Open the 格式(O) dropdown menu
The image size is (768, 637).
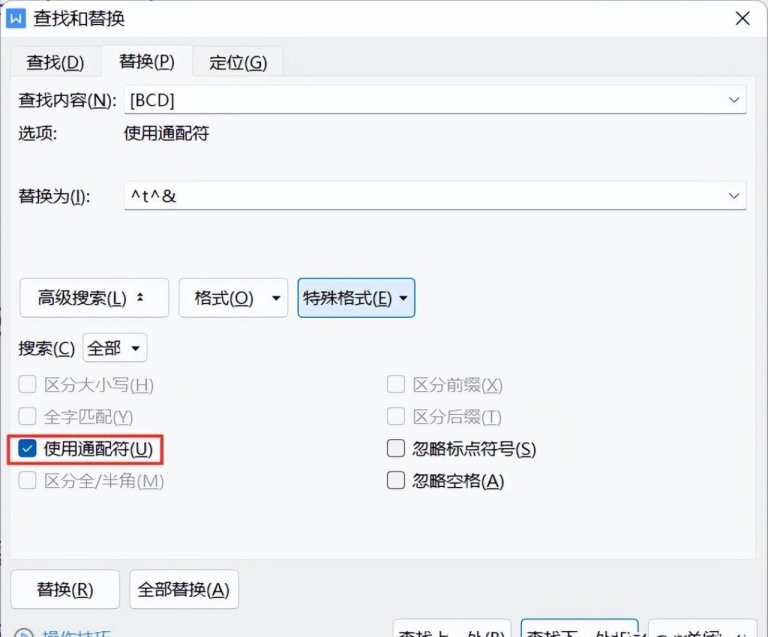[x=233, y=298]
